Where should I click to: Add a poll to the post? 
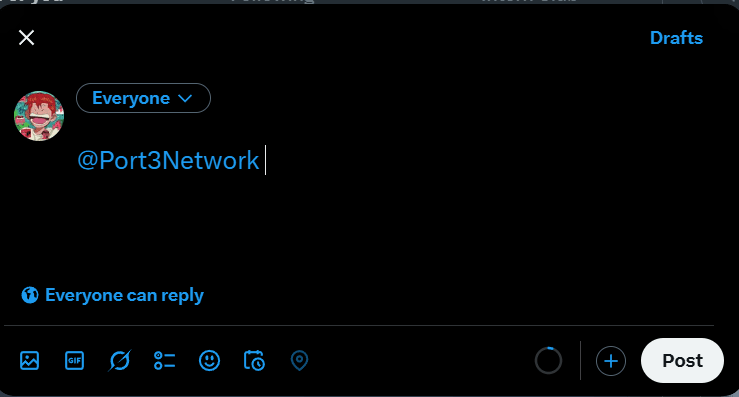tap(164, 361)
